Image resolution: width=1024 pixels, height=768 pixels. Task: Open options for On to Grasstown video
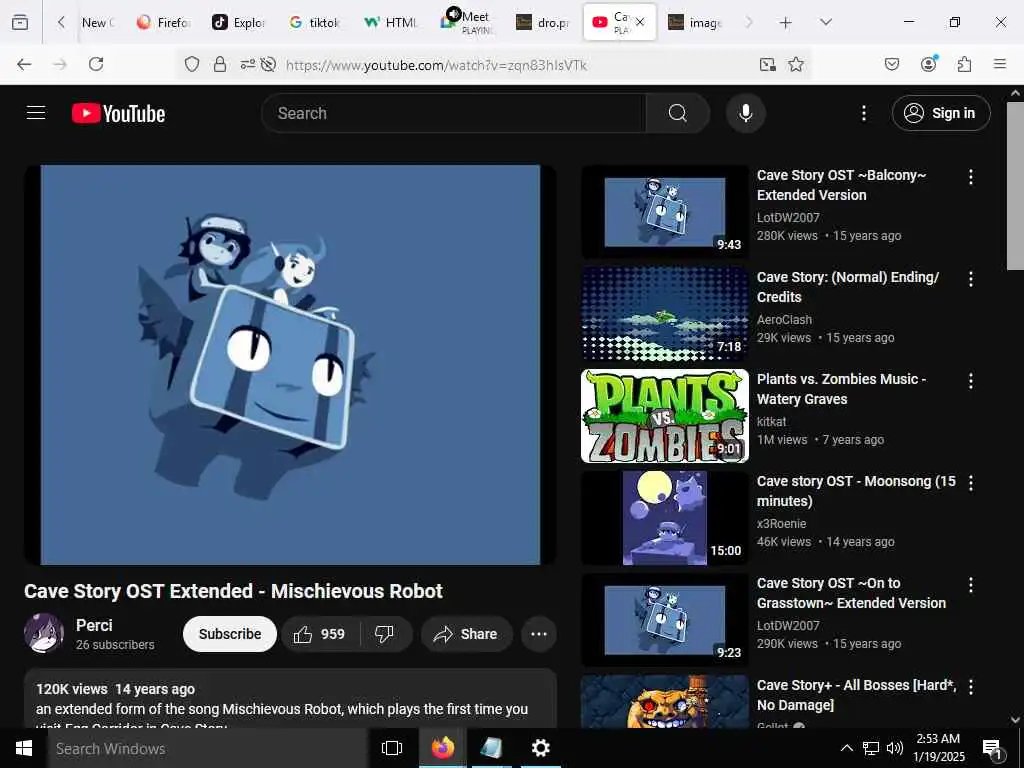(970, 584)
